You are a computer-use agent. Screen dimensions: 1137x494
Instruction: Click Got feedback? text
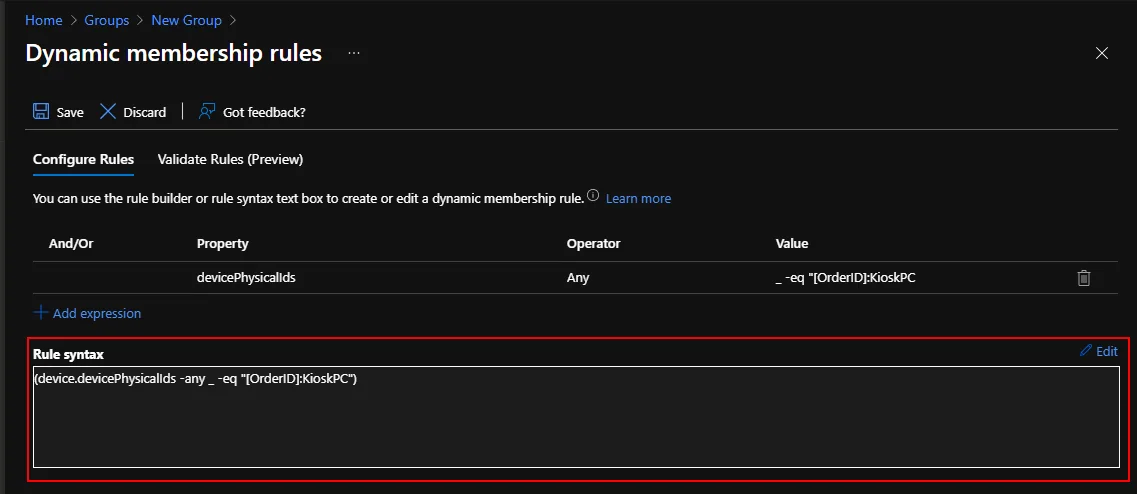coord(264,112)
